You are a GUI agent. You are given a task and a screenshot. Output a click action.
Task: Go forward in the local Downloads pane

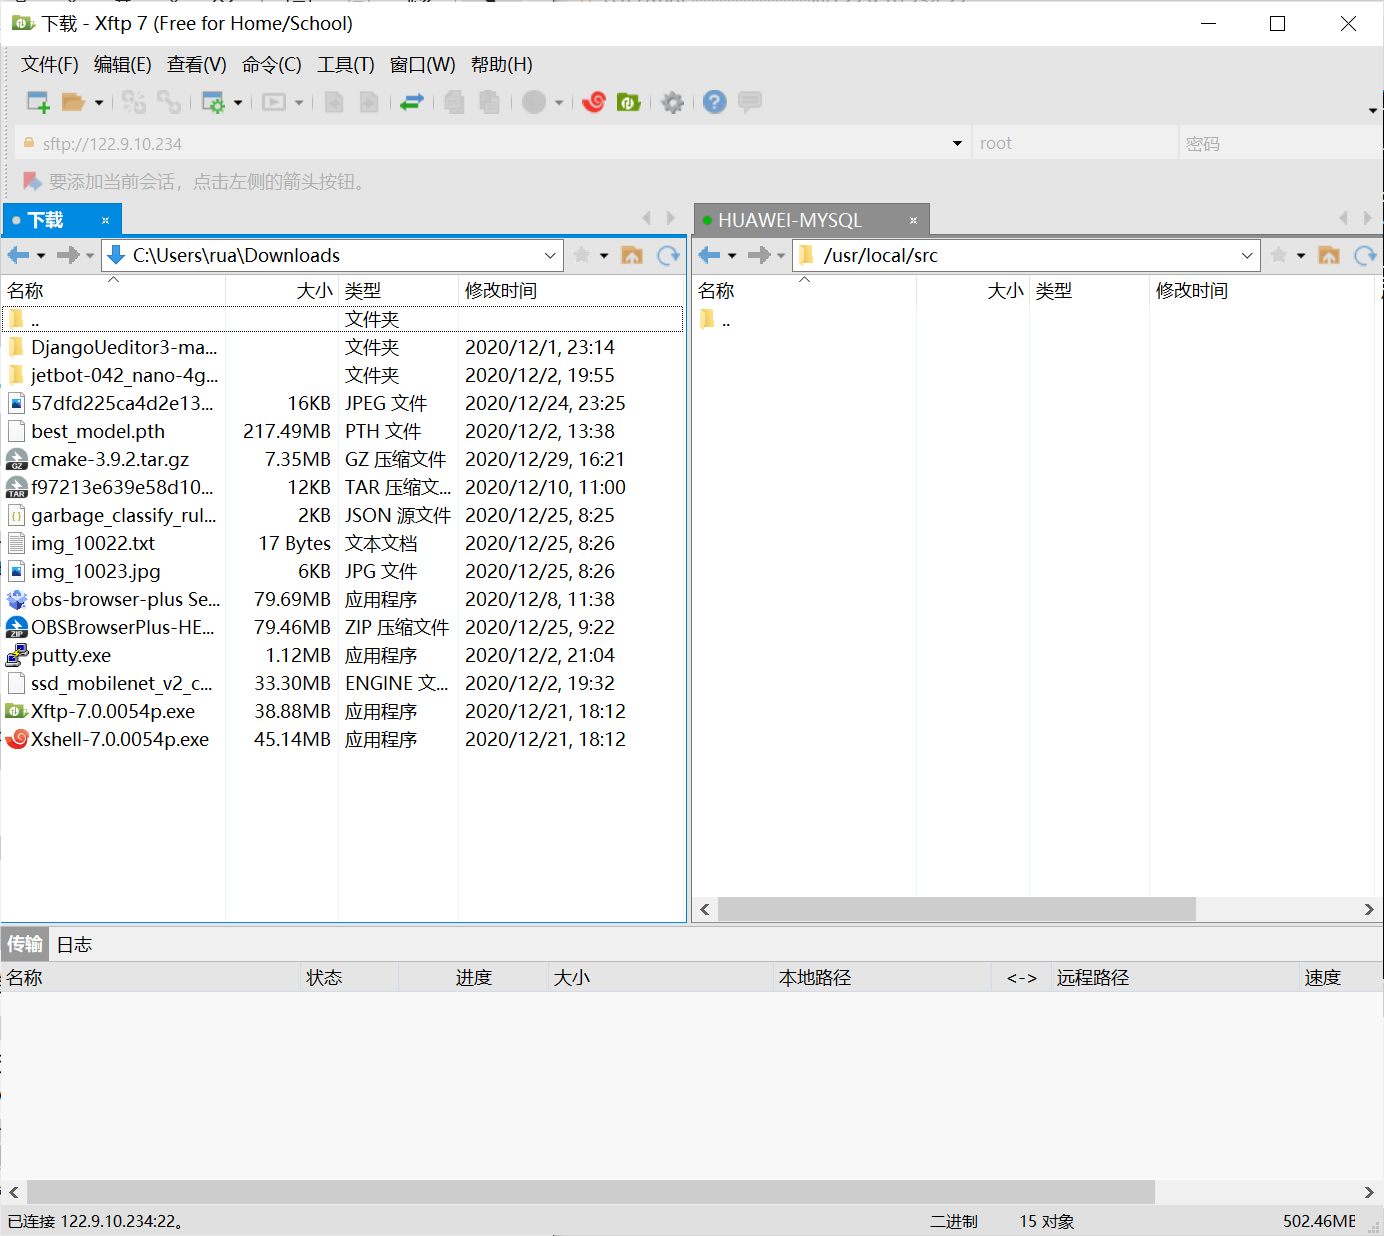click(68, 255)
